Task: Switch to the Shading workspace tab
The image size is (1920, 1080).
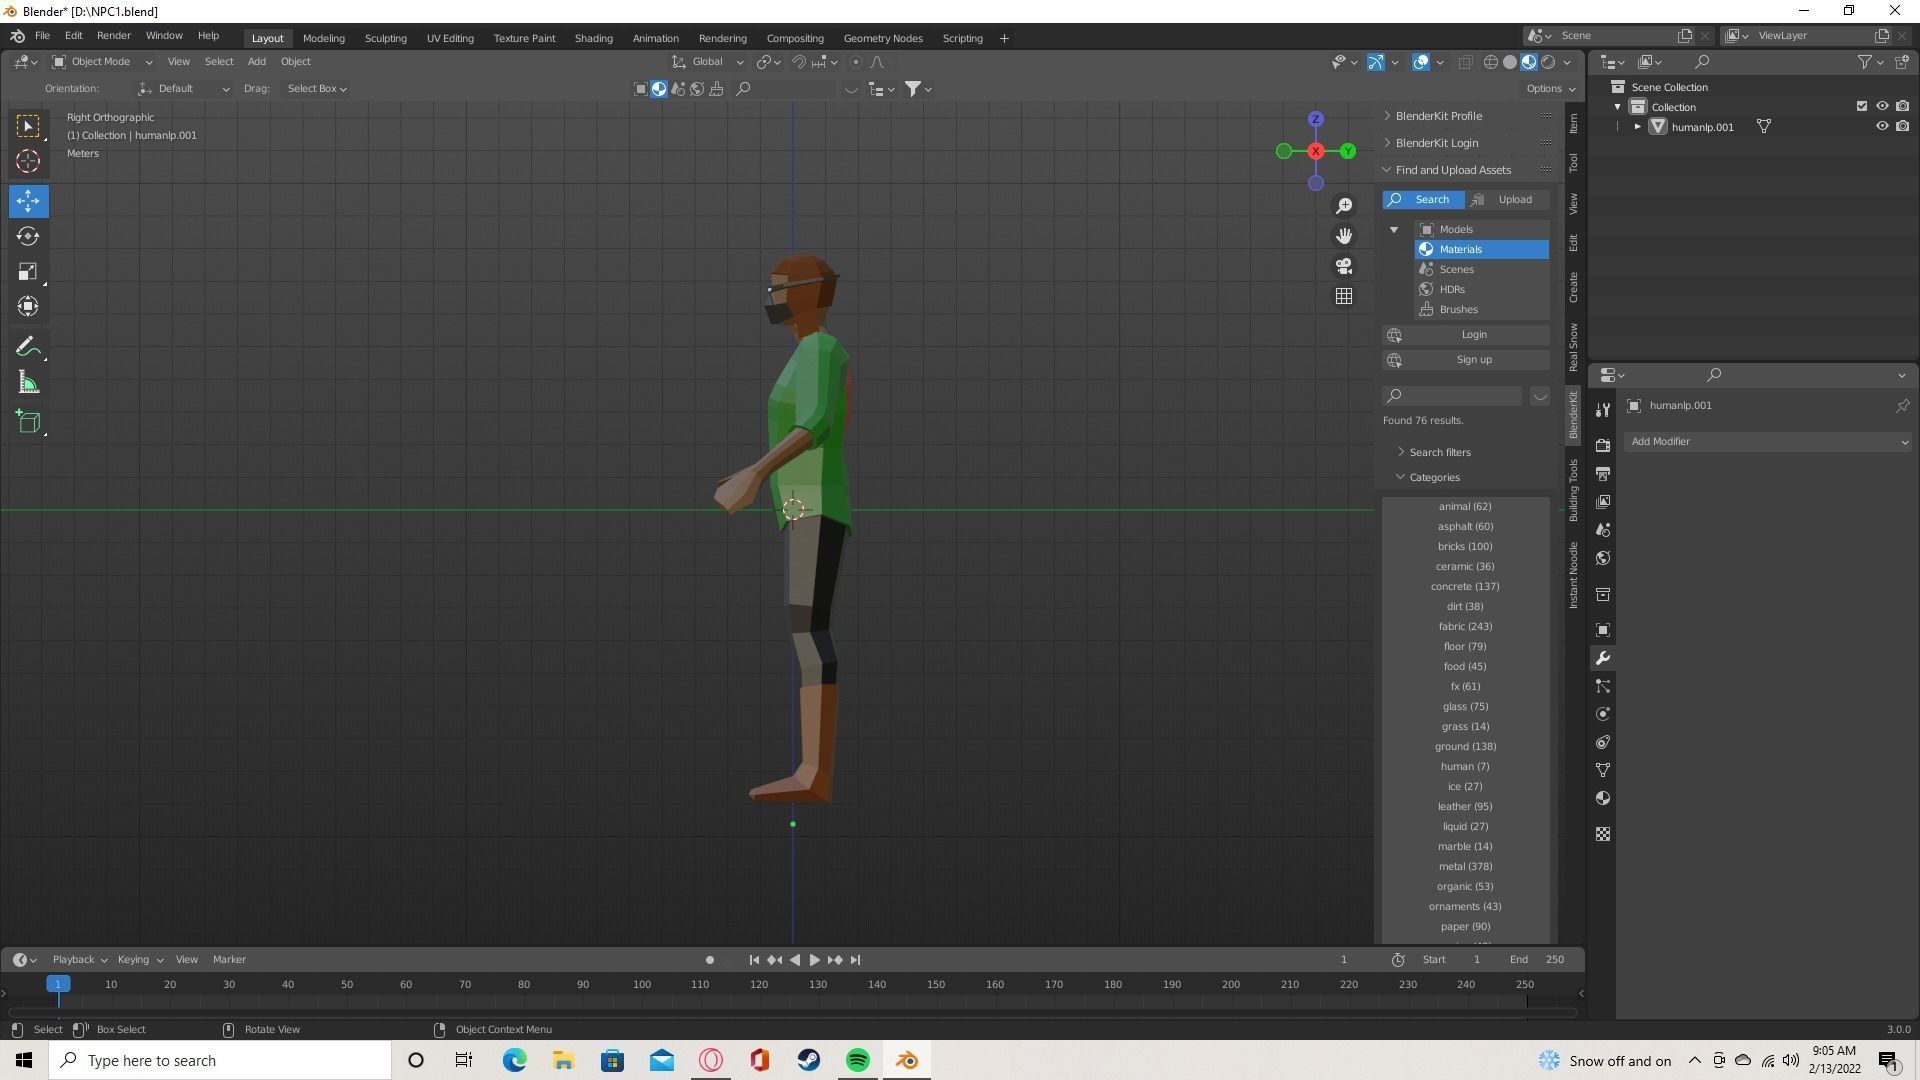Action: click(x=593, y=38)
